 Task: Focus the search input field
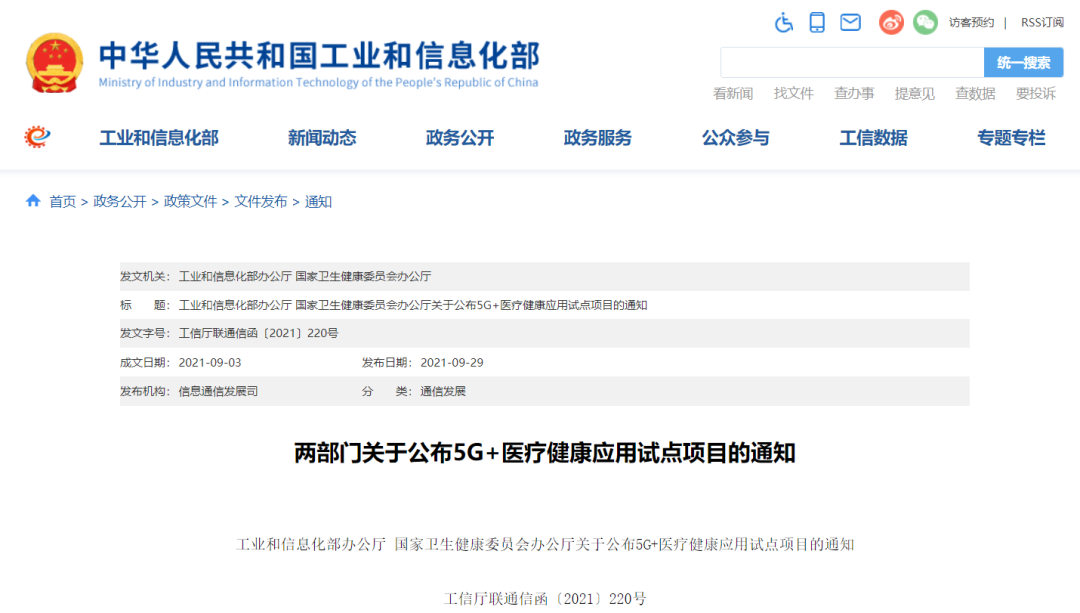[852, 63]
